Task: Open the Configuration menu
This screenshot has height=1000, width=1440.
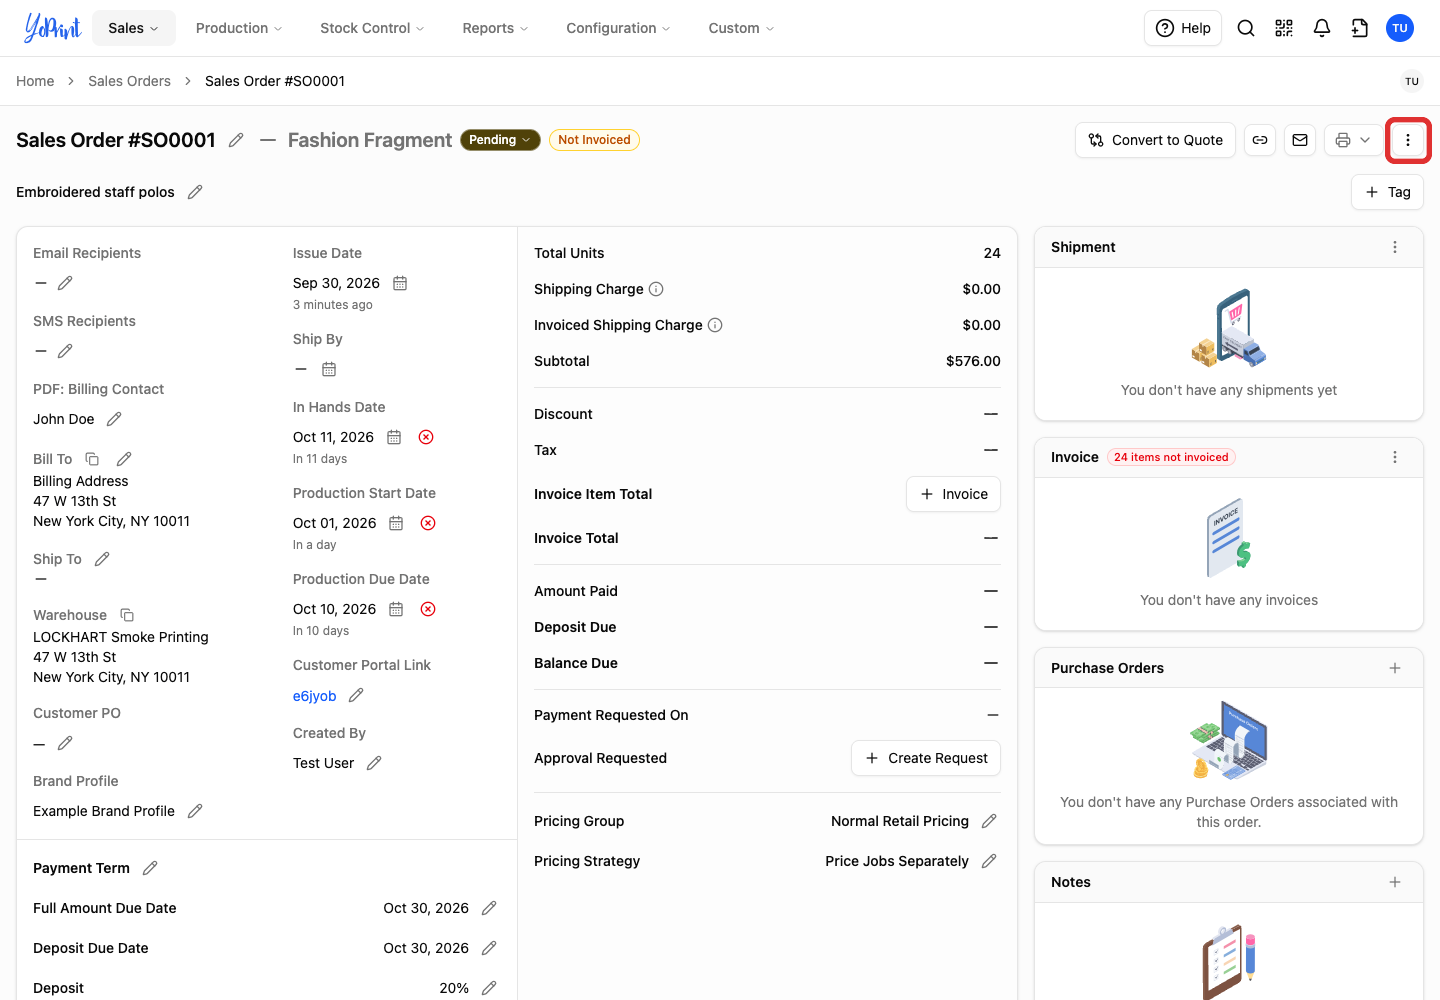Action: (x=618, y=28)
